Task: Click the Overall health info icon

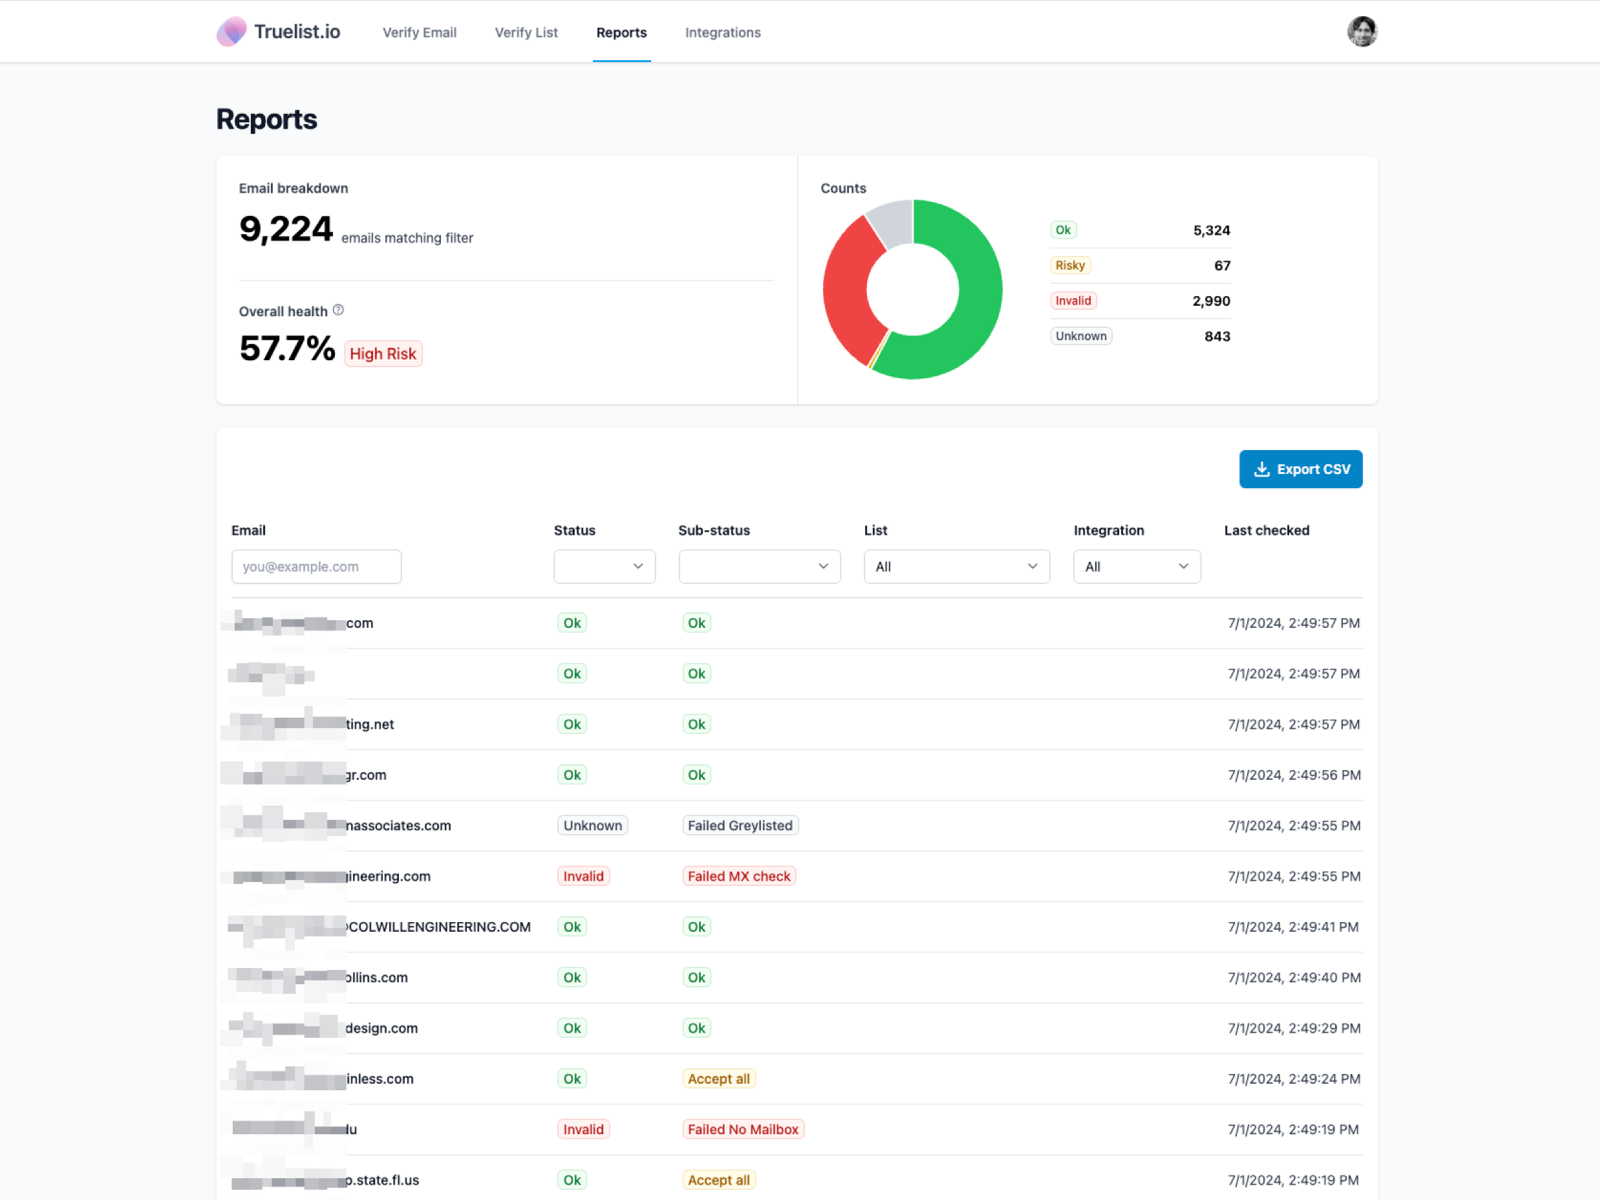Action: pos(338,310)
